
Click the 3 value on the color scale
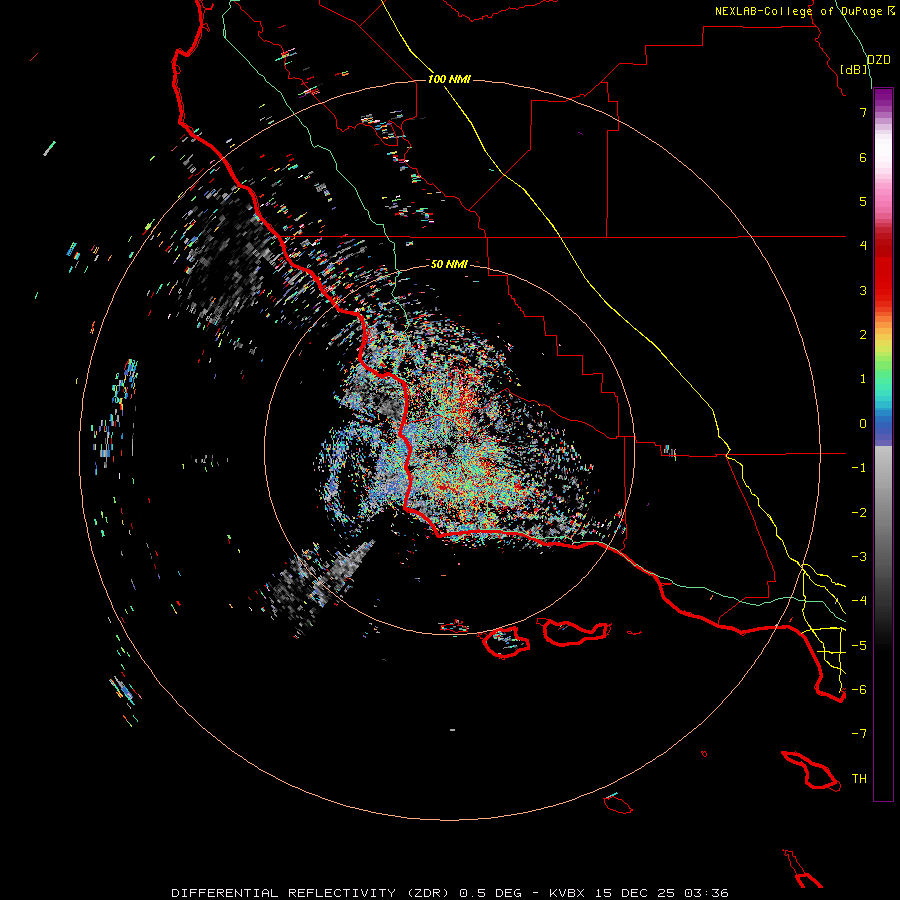[863, 290]
